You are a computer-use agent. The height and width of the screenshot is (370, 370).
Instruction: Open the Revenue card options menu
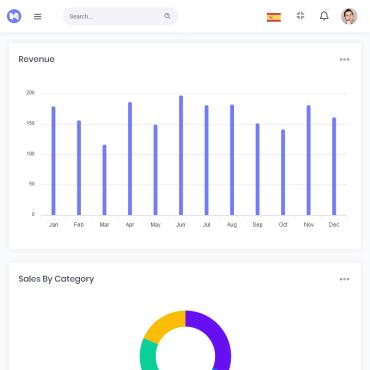(x=344, y=60)
